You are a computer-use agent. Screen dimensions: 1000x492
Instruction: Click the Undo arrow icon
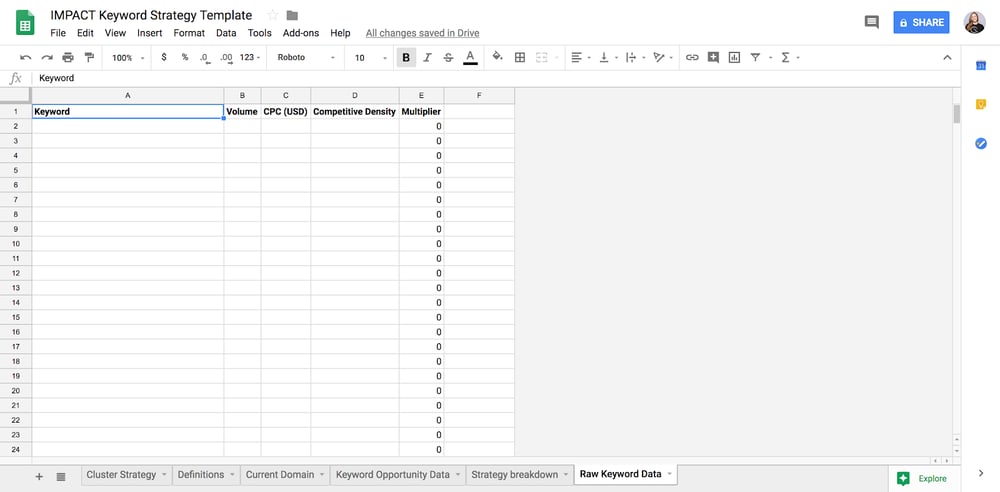[x=26, y=57]
